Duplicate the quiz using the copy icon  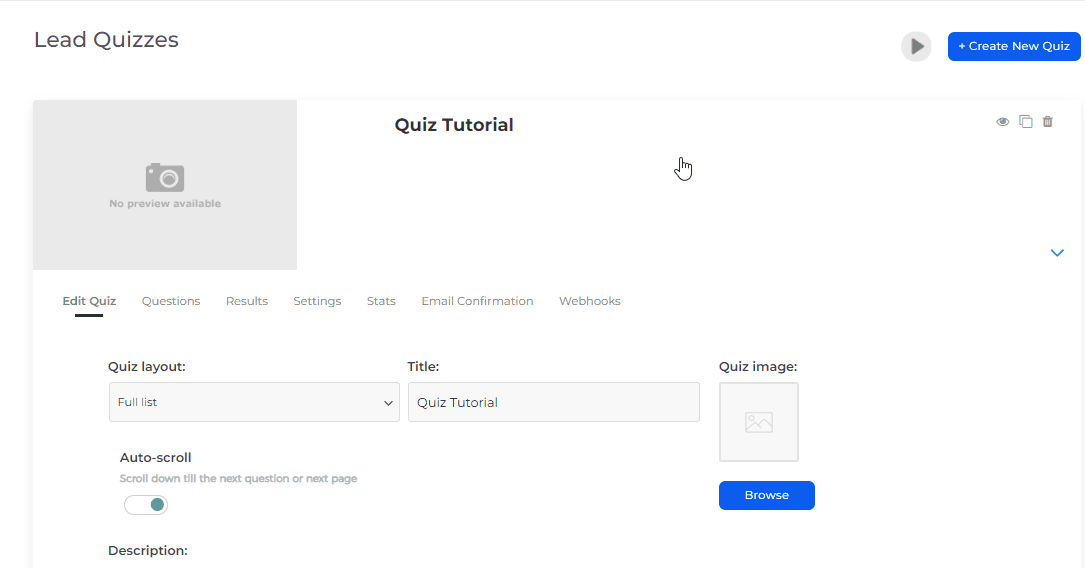click(x=1025, y=122)
